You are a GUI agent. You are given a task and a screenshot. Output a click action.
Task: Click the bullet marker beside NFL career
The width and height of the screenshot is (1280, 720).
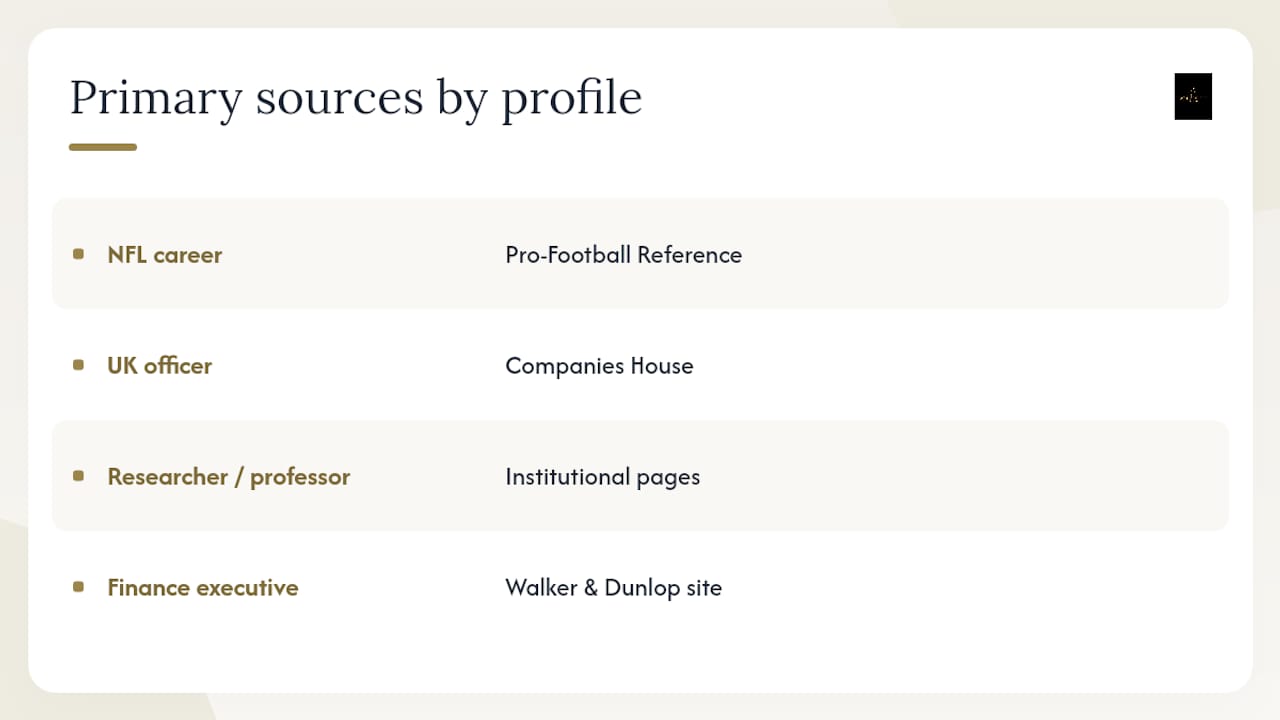(x=79, y=254)
